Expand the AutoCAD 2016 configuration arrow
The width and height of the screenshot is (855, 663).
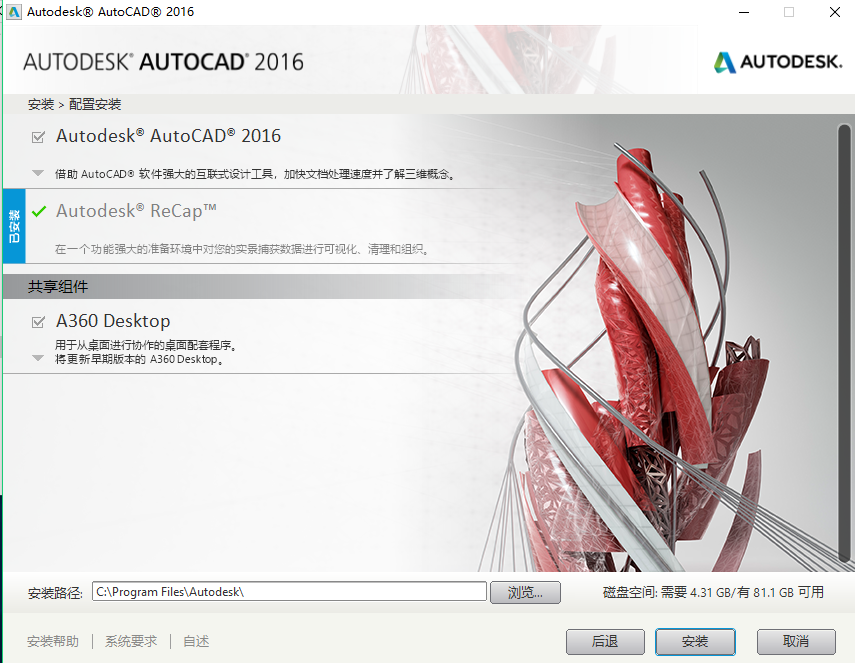point(38,173)
